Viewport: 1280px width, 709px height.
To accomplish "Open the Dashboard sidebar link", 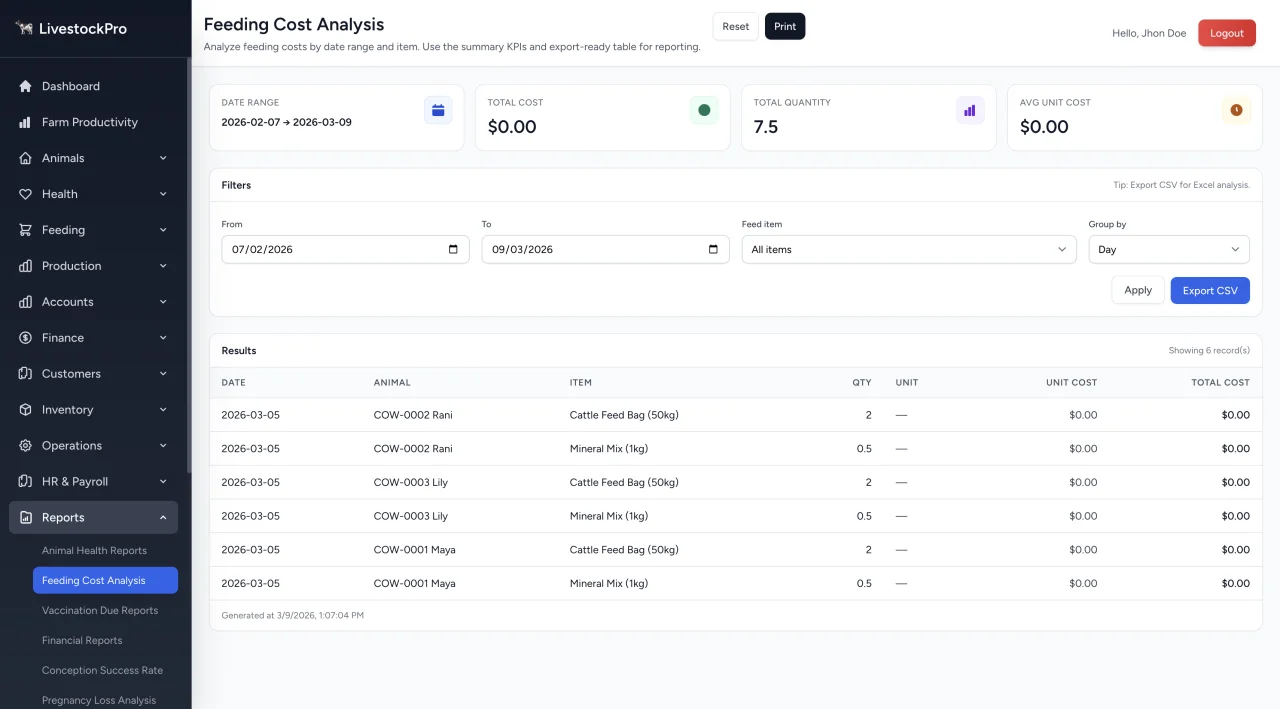I will tap(94, 86).
